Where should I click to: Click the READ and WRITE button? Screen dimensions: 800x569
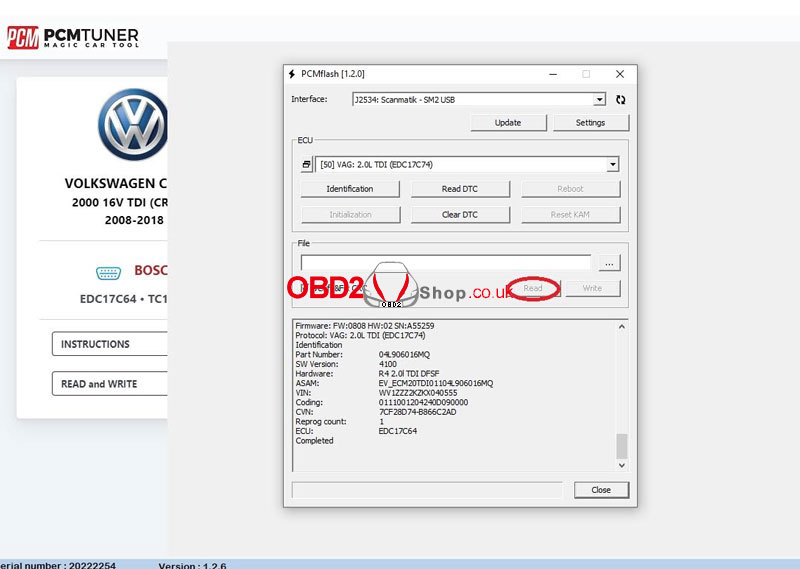point(110,384)
